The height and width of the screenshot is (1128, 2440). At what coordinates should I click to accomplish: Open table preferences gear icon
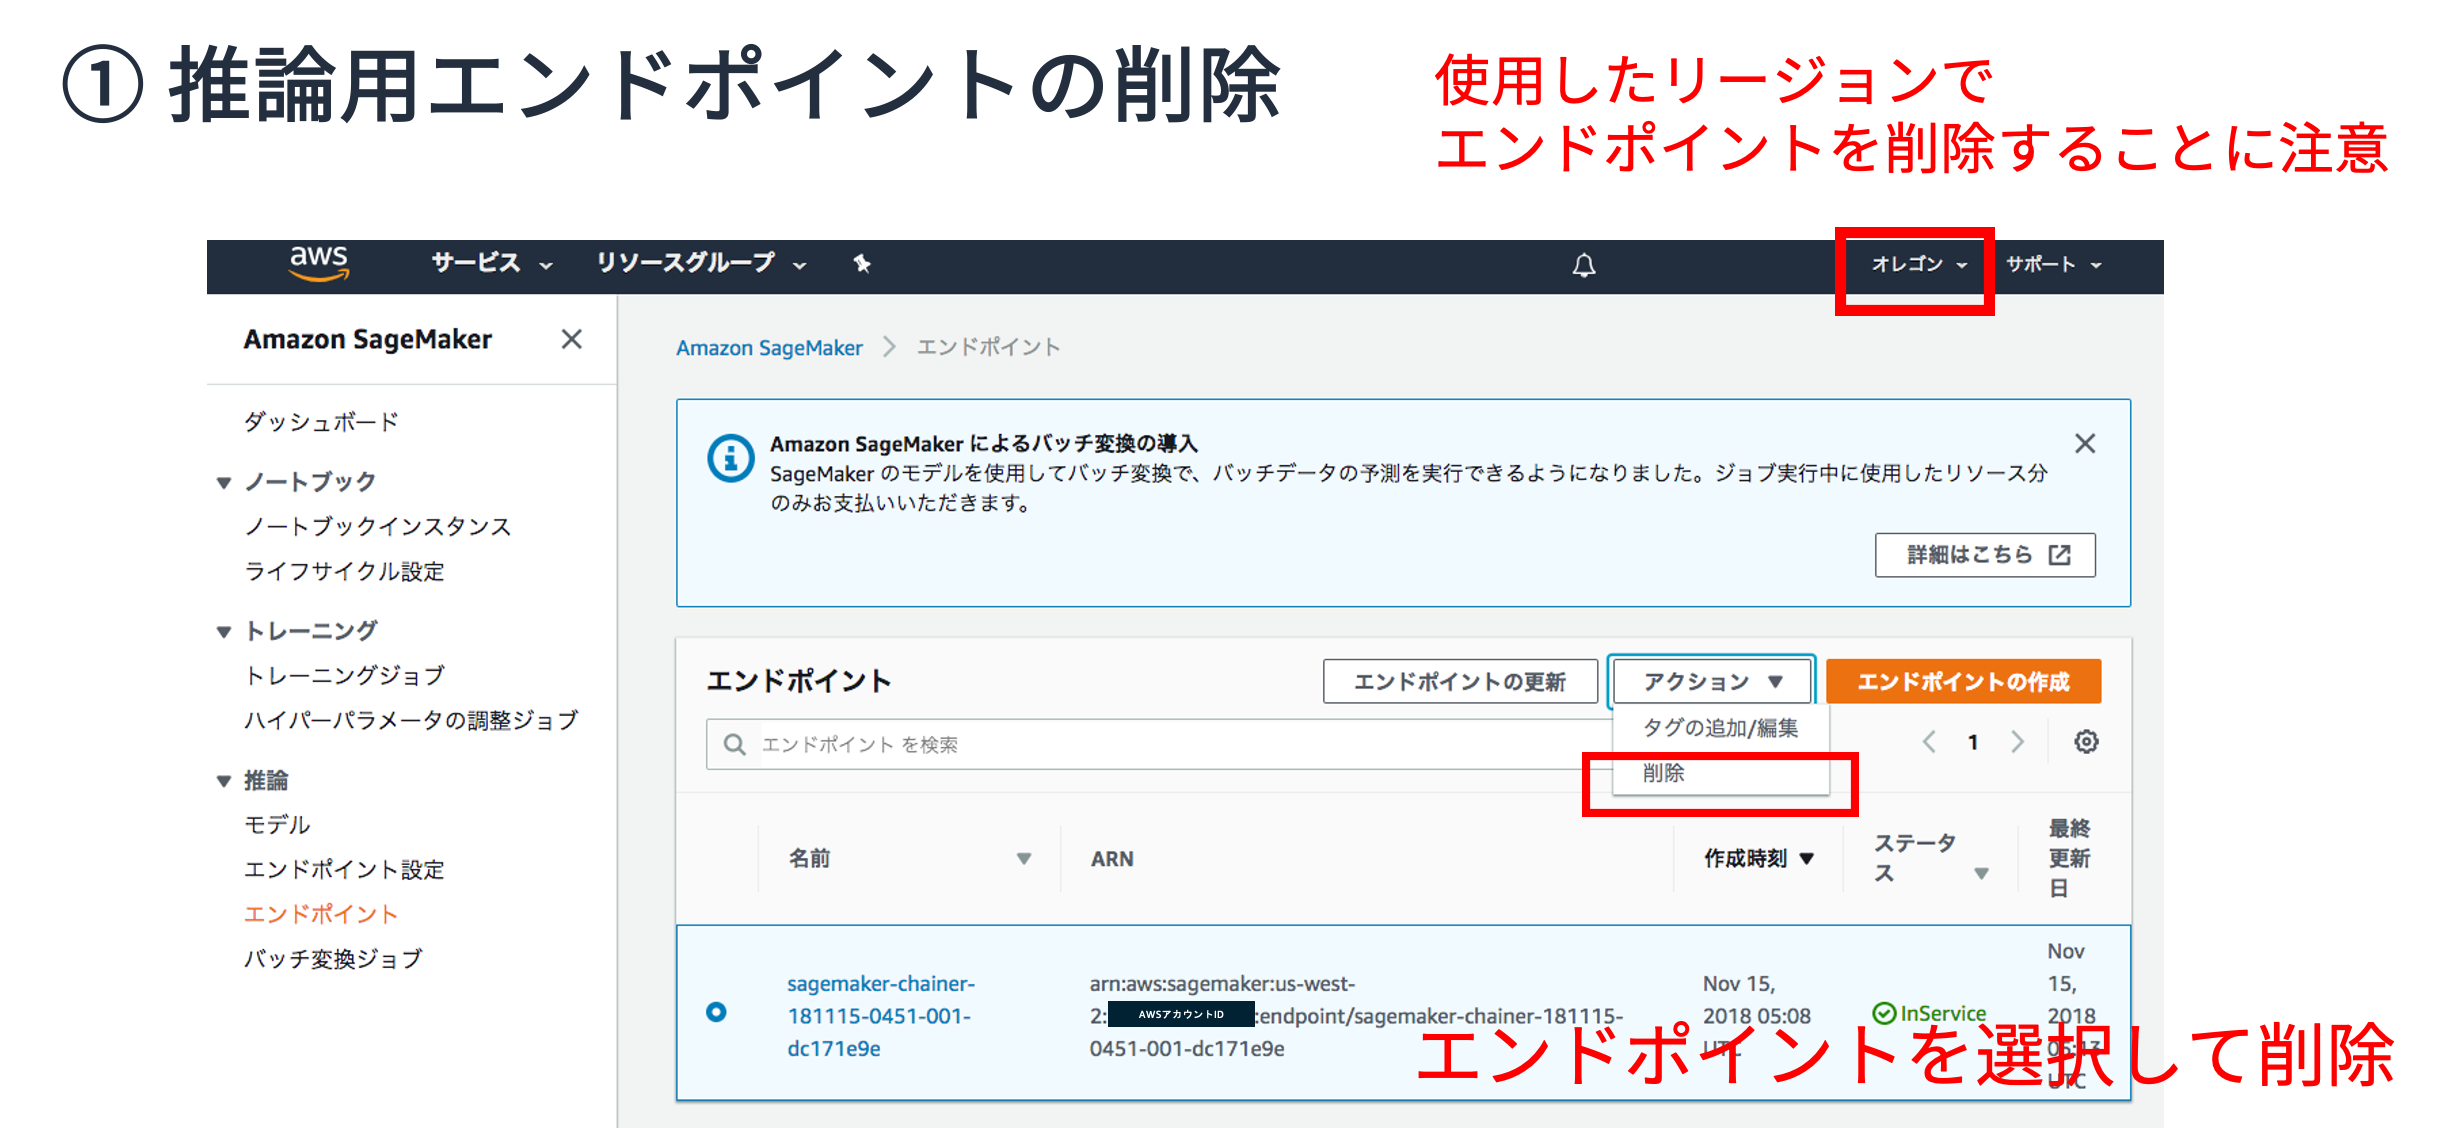click(x=2085, y=742)
